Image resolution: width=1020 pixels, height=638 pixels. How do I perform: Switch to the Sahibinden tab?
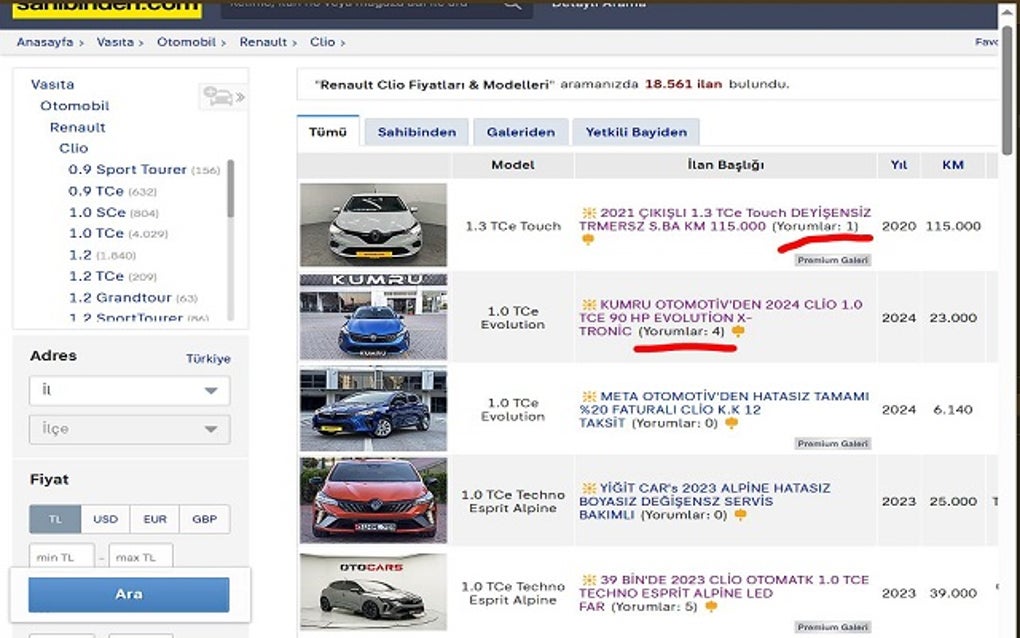click(415, 131)
